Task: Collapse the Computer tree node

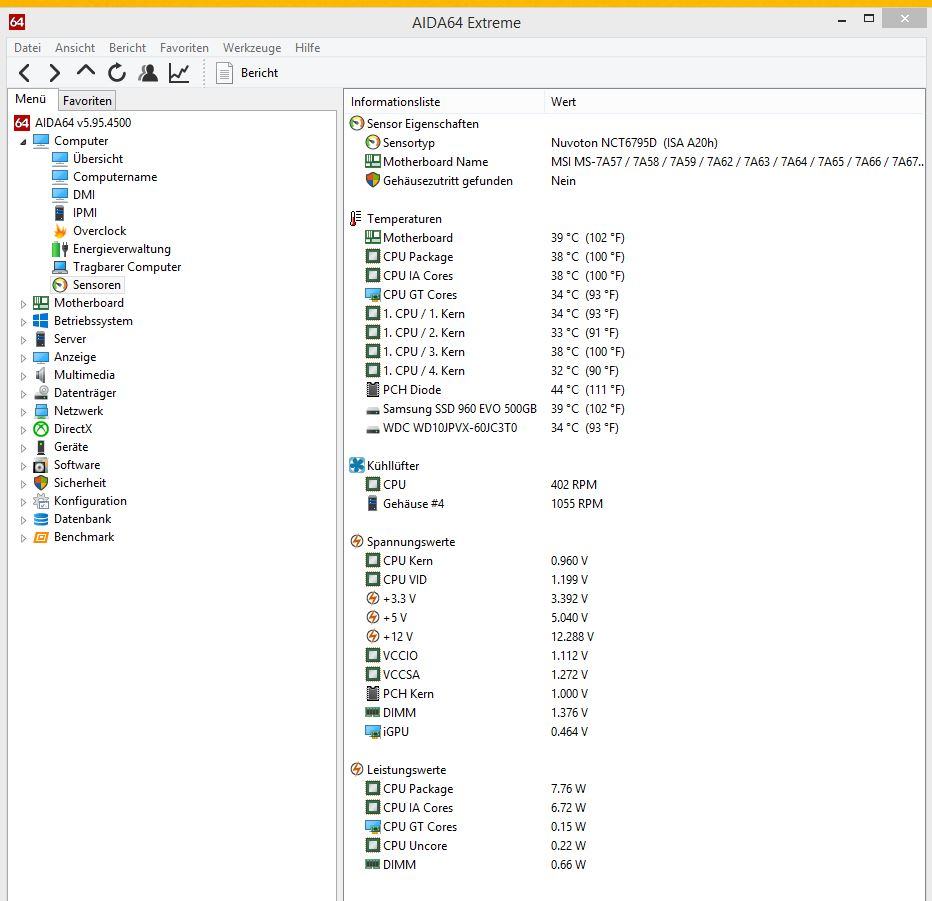Action: tap(23, 141)
